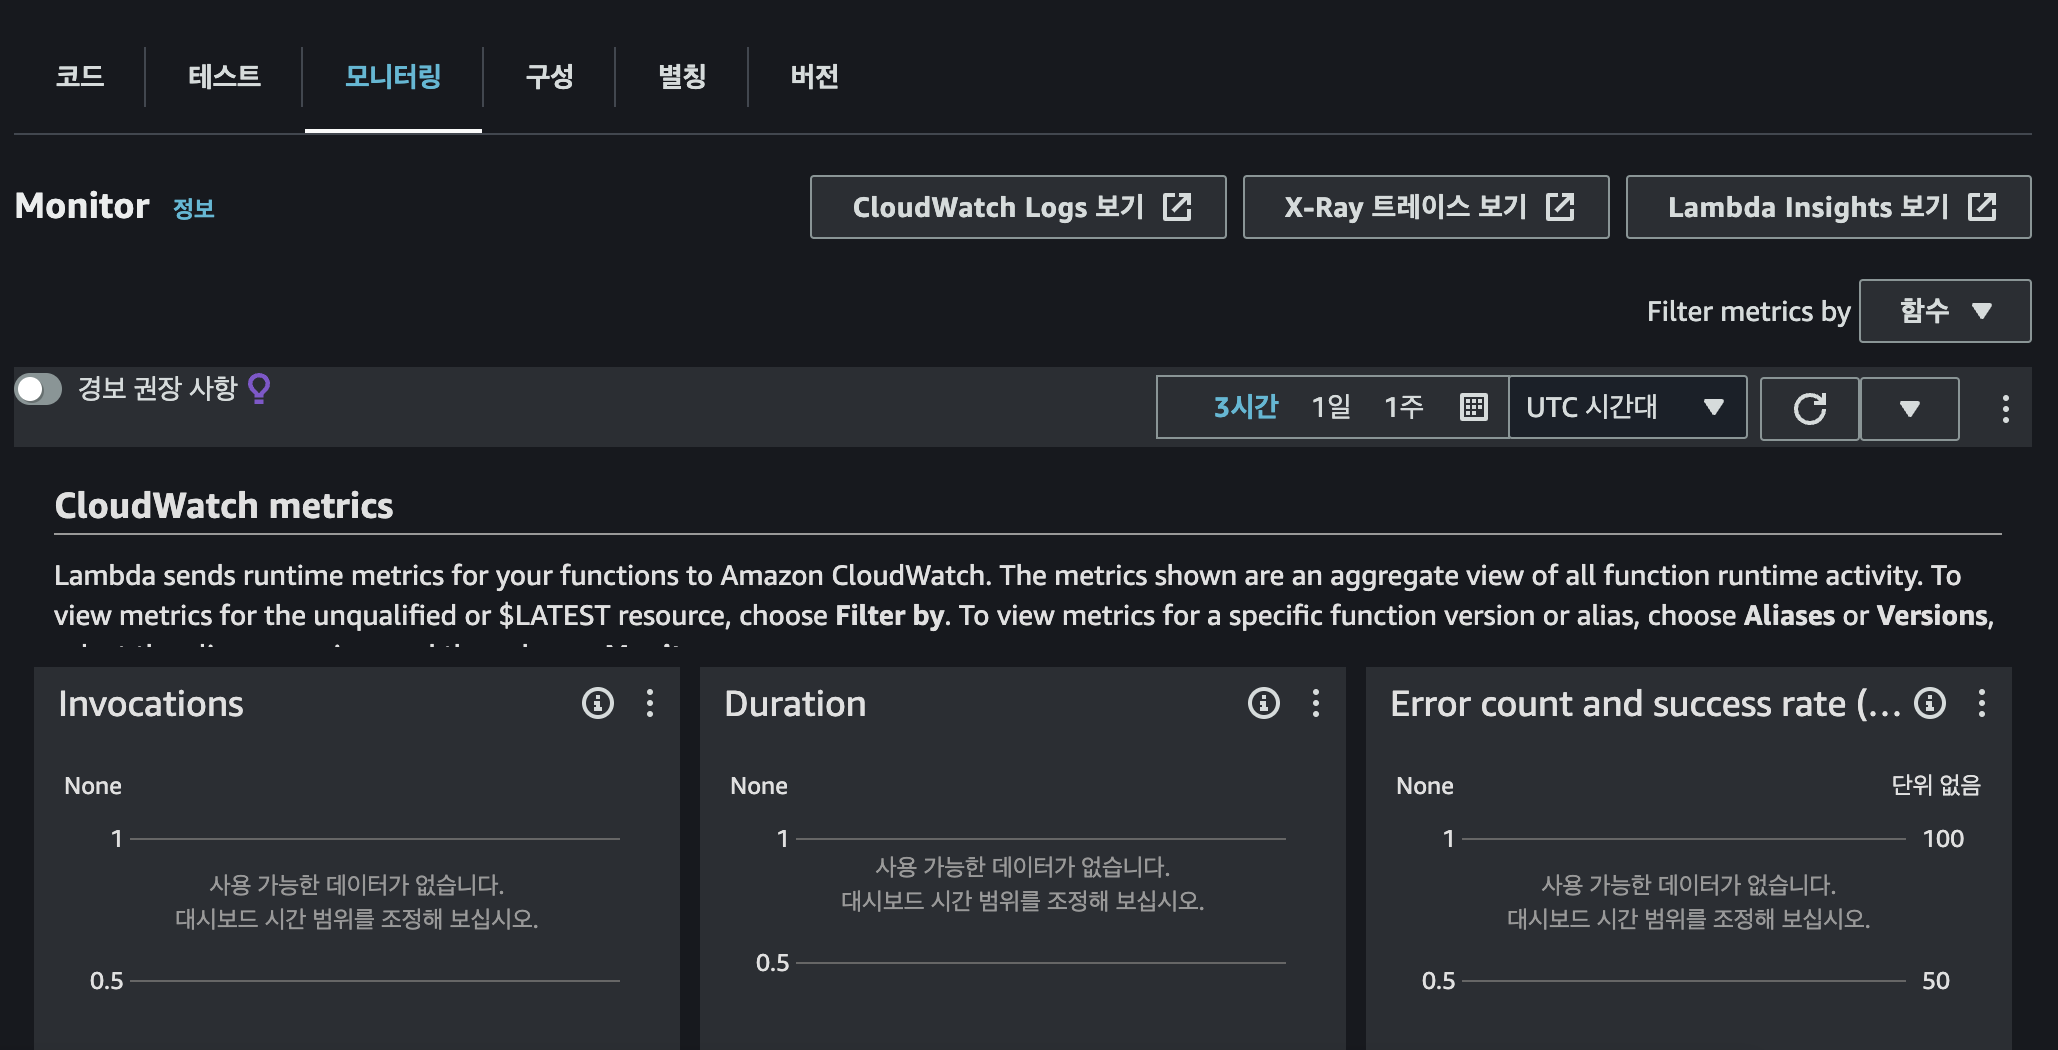Select the 1주 time range
Viewport: 2058px width, 1050px height.
(1404, 407)
